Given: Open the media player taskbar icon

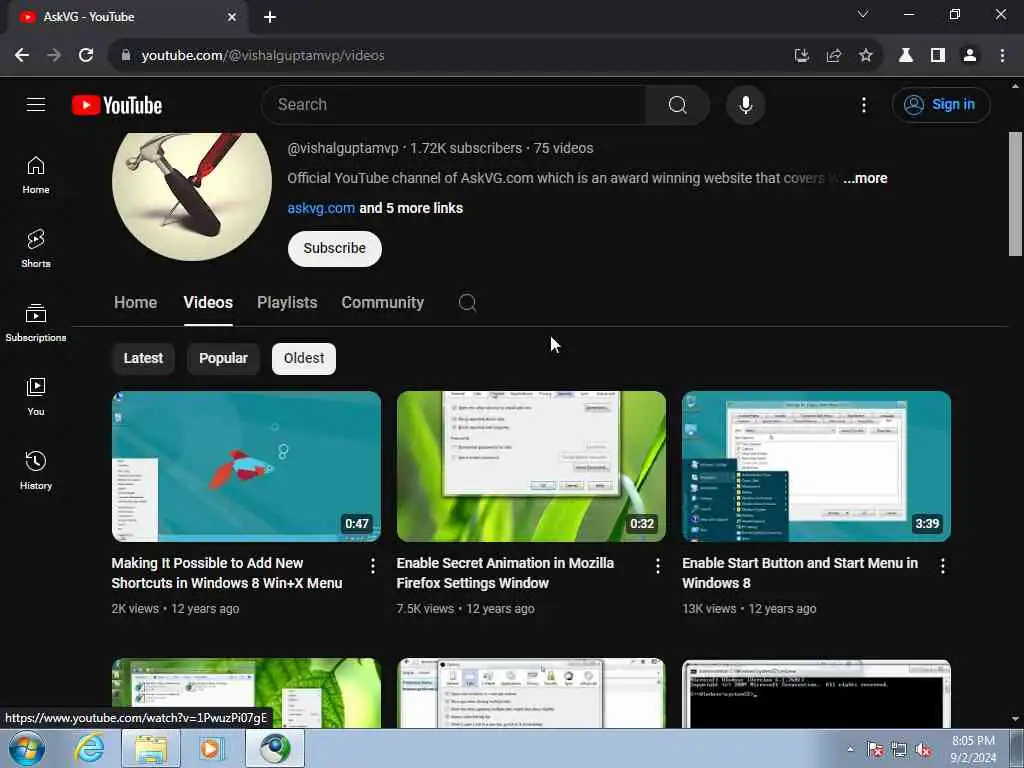Looking at the screenshot, I should [210, 748].
